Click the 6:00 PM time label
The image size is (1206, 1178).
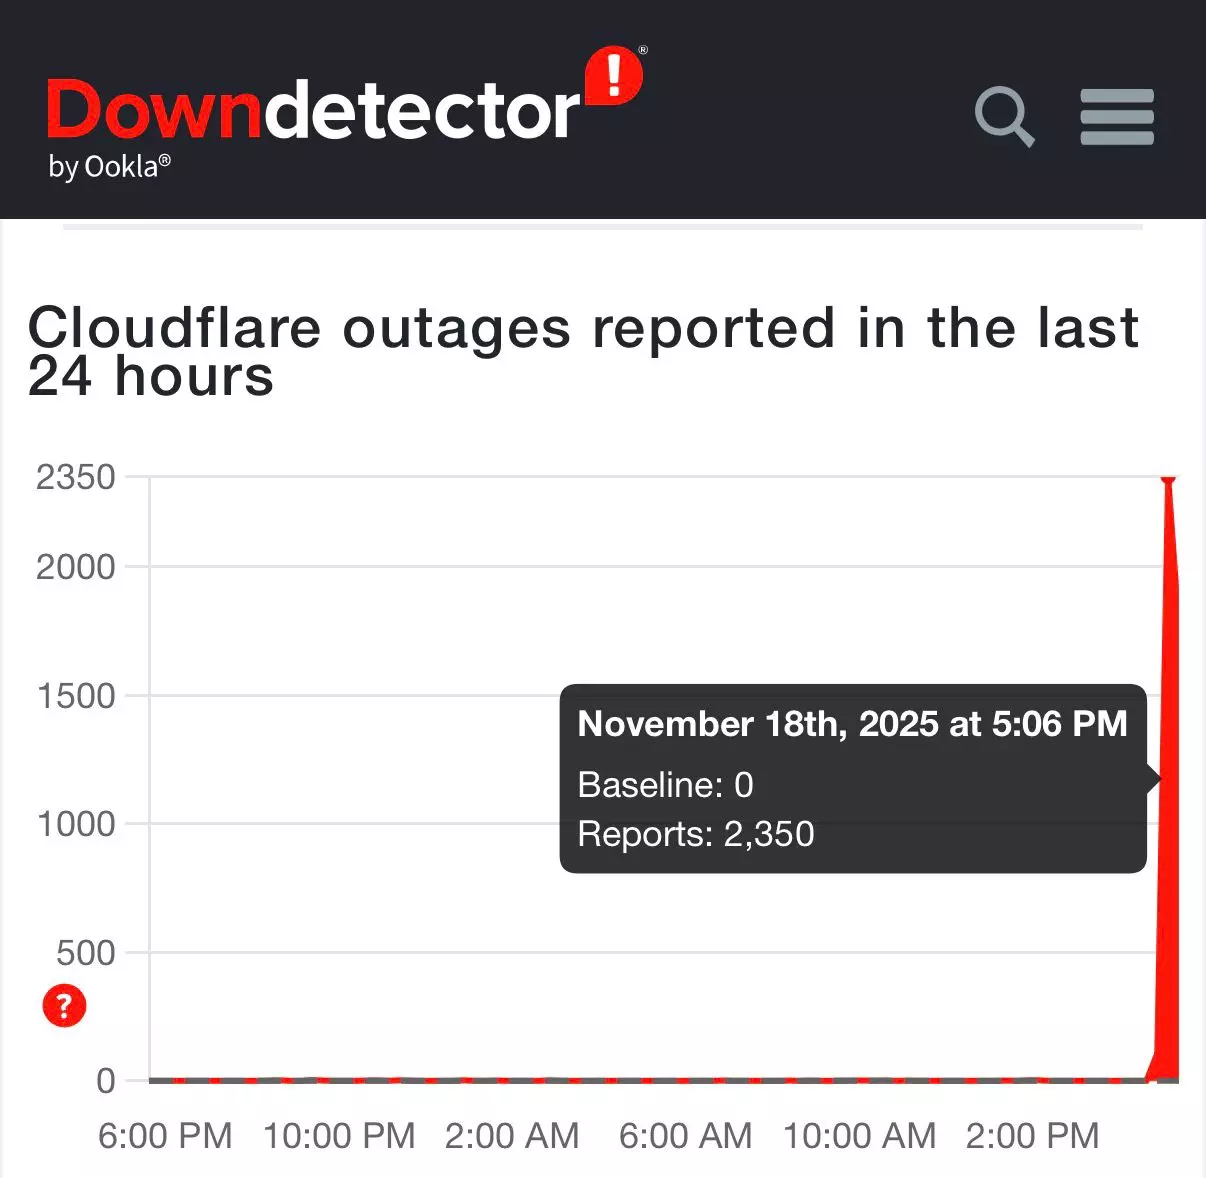[165, 1136]
